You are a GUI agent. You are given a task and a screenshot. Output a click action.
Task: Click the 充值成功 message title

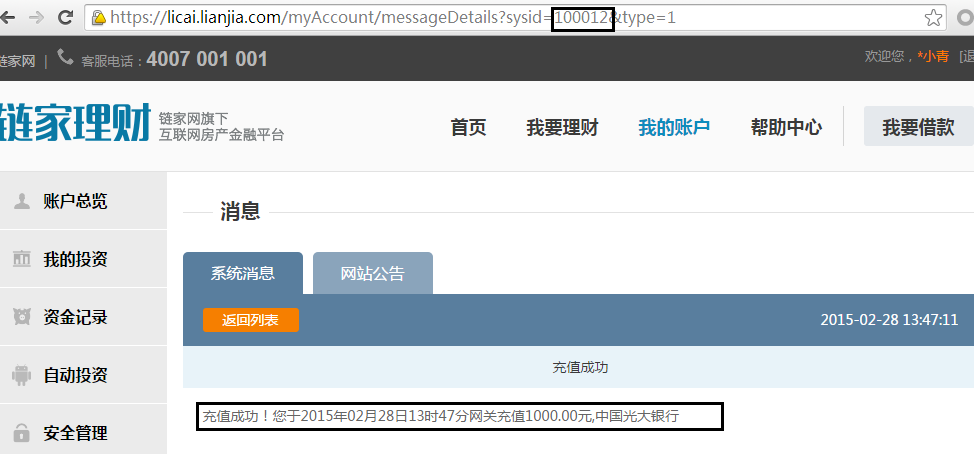click(x=580, y=368)
